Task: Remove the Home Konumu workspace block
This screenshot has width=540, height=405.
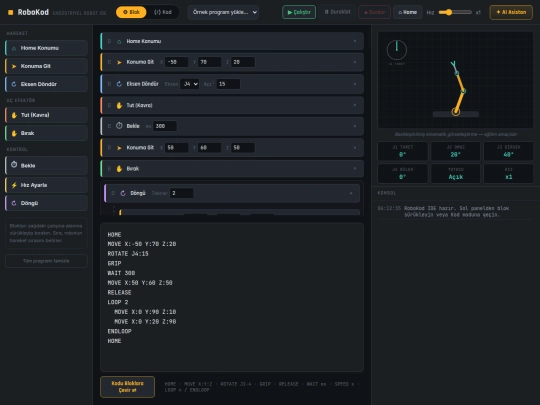Action: (x=355, y=41)
